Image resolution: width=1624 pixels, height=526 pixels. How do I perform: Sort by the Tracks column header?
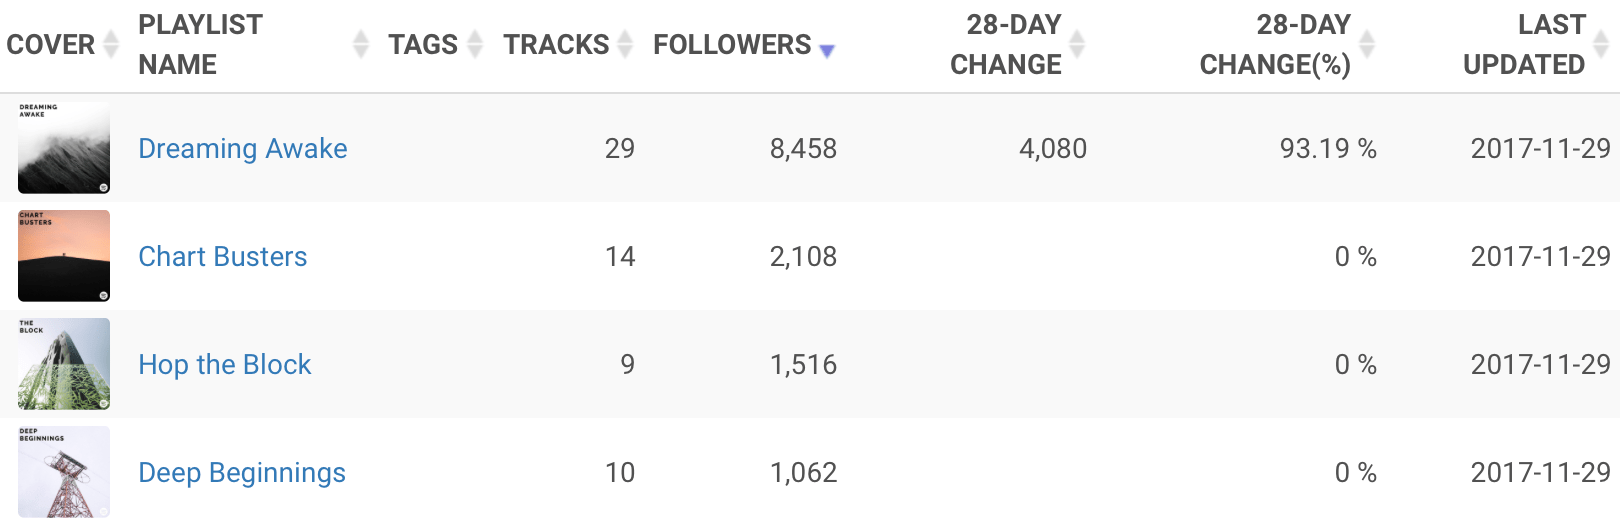point(556,45)
